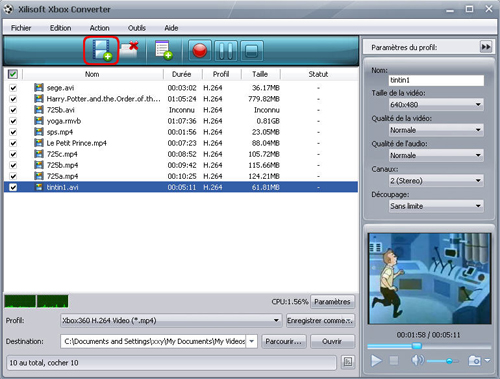Click the file icon of sege.avi
500x379 pixels.
pos(39,88)
